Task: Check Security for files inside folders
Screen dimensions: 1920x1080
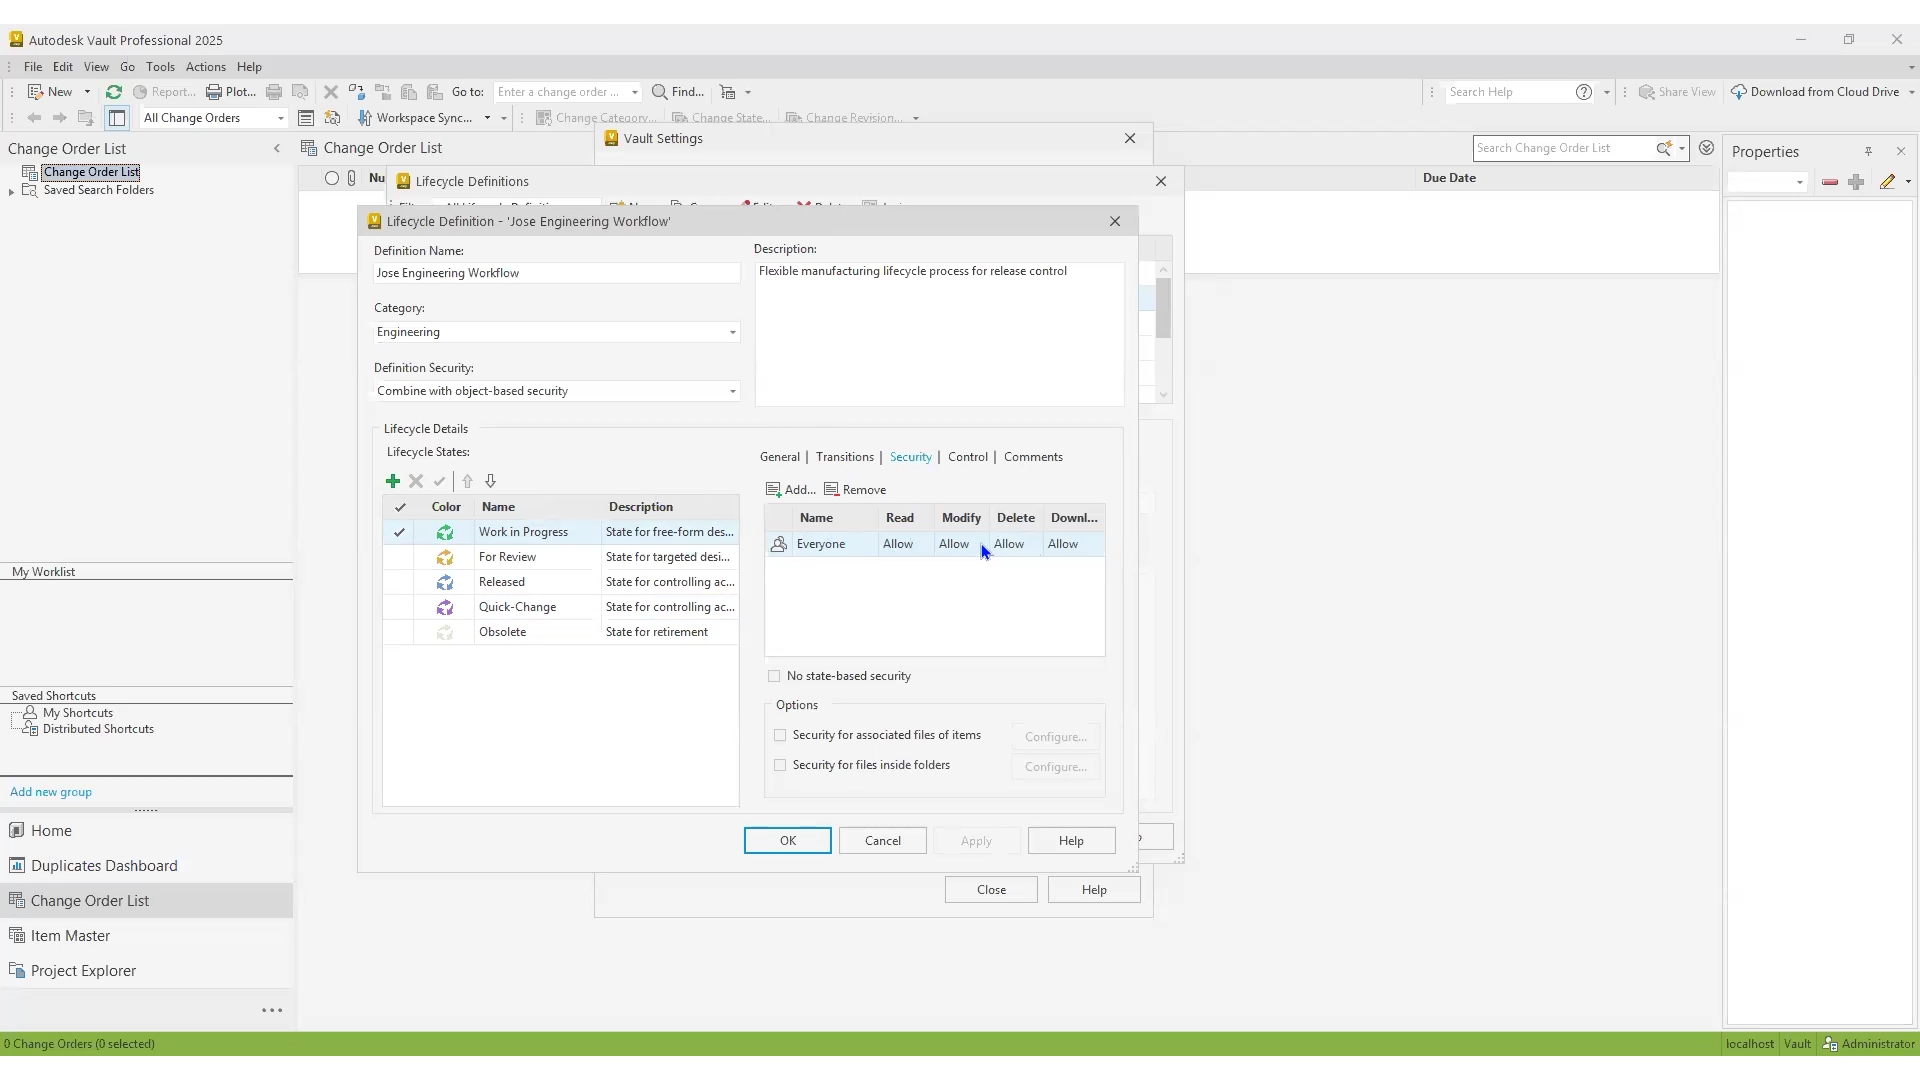Action: pyautogui.click(x=780, y=766)
